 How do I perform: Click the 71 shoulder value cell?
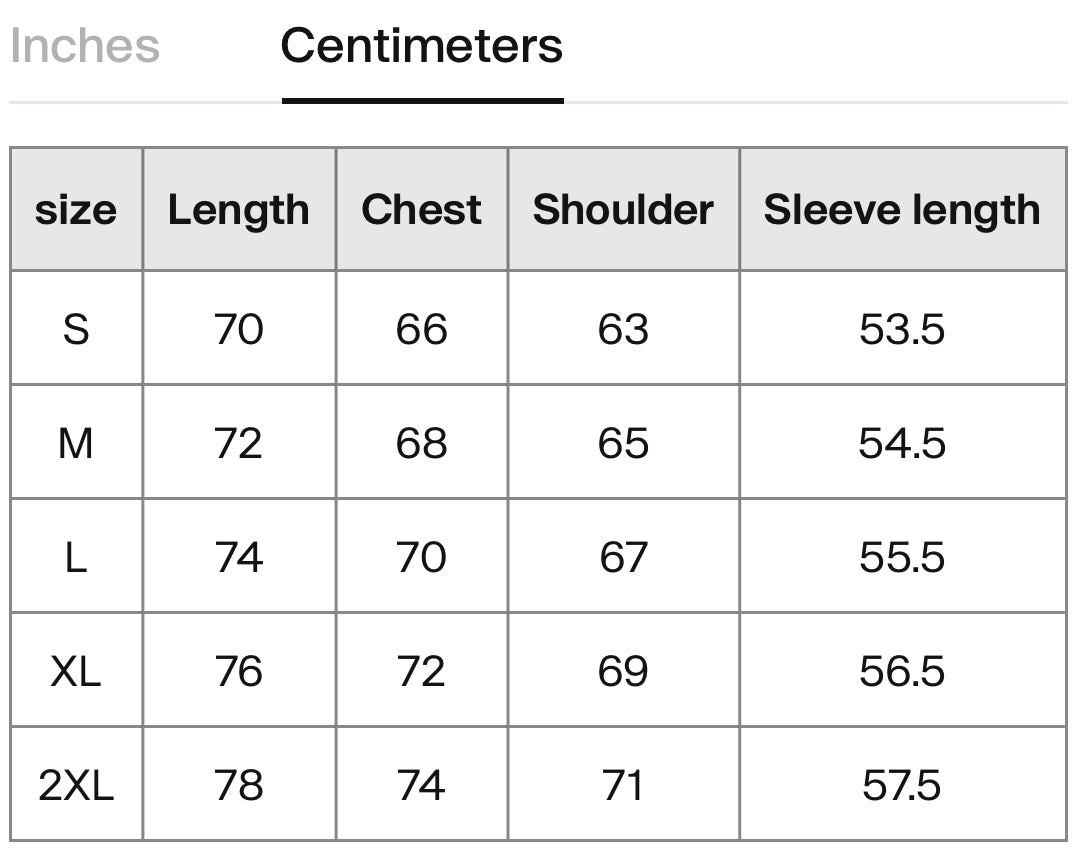tap(623, 785)
